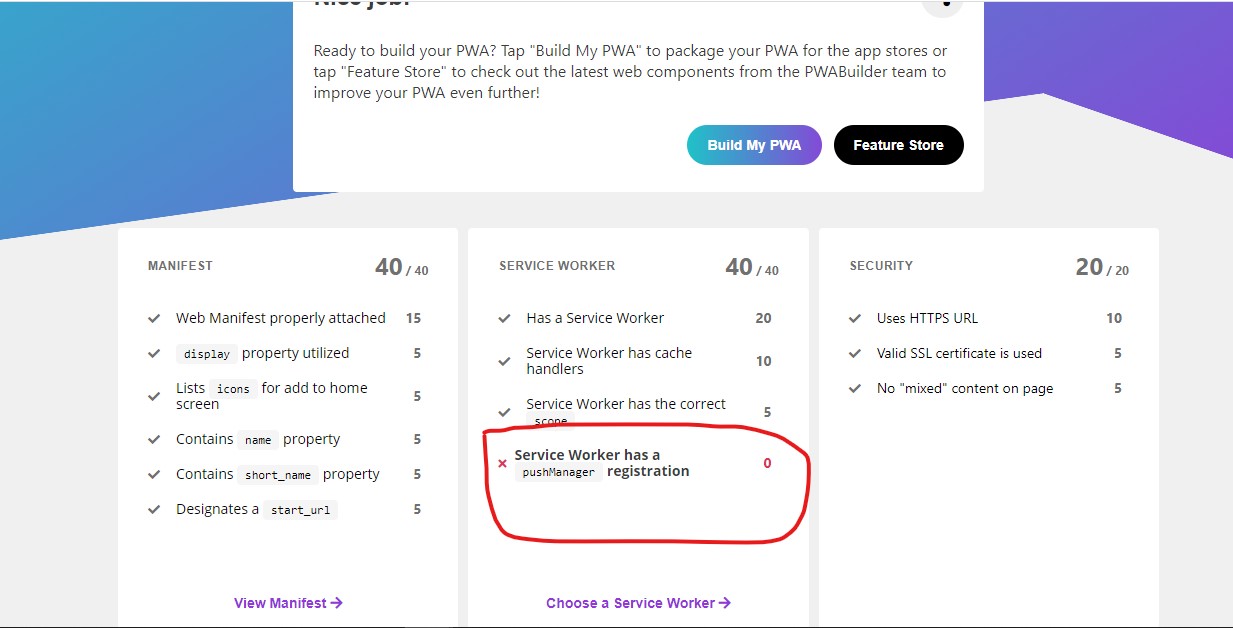This screenshot has width=1233, height=628.
Task: Open the View Manifest link
Action: [288, 602]
